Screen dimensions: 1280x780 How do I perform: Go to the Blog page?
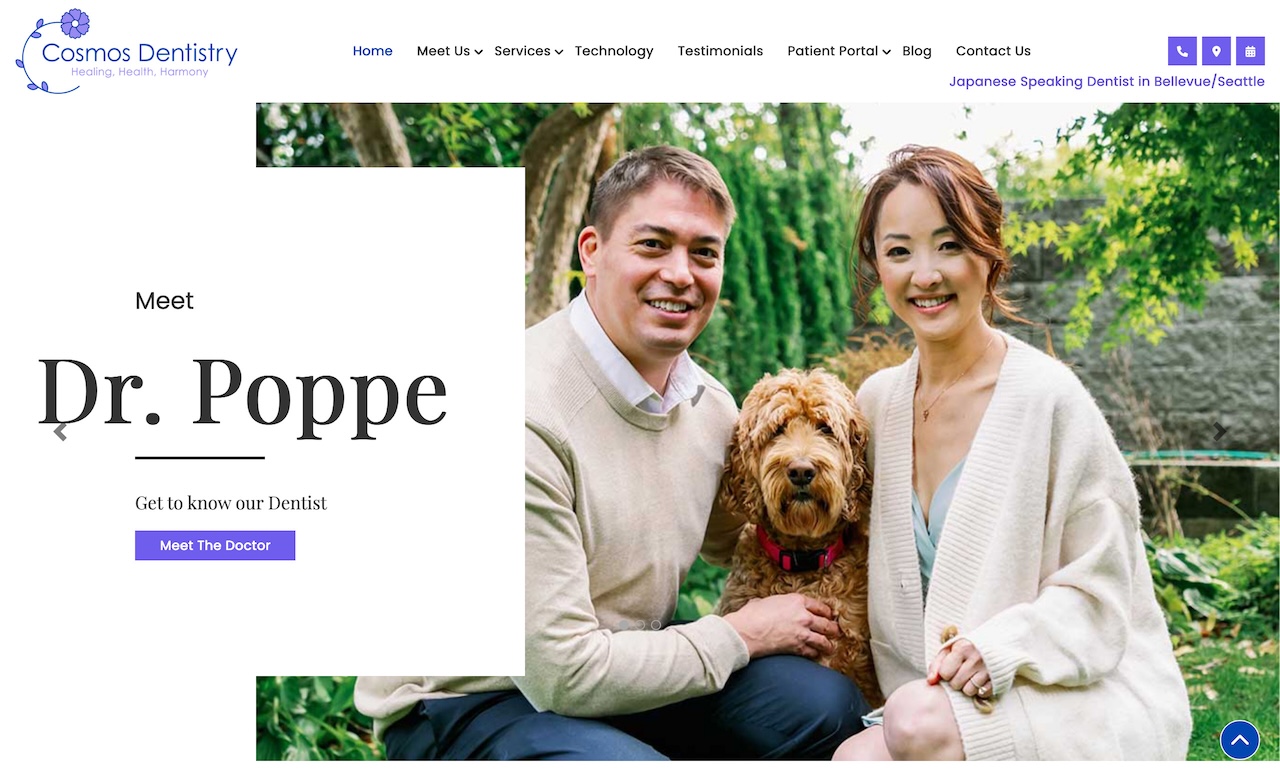917,51
